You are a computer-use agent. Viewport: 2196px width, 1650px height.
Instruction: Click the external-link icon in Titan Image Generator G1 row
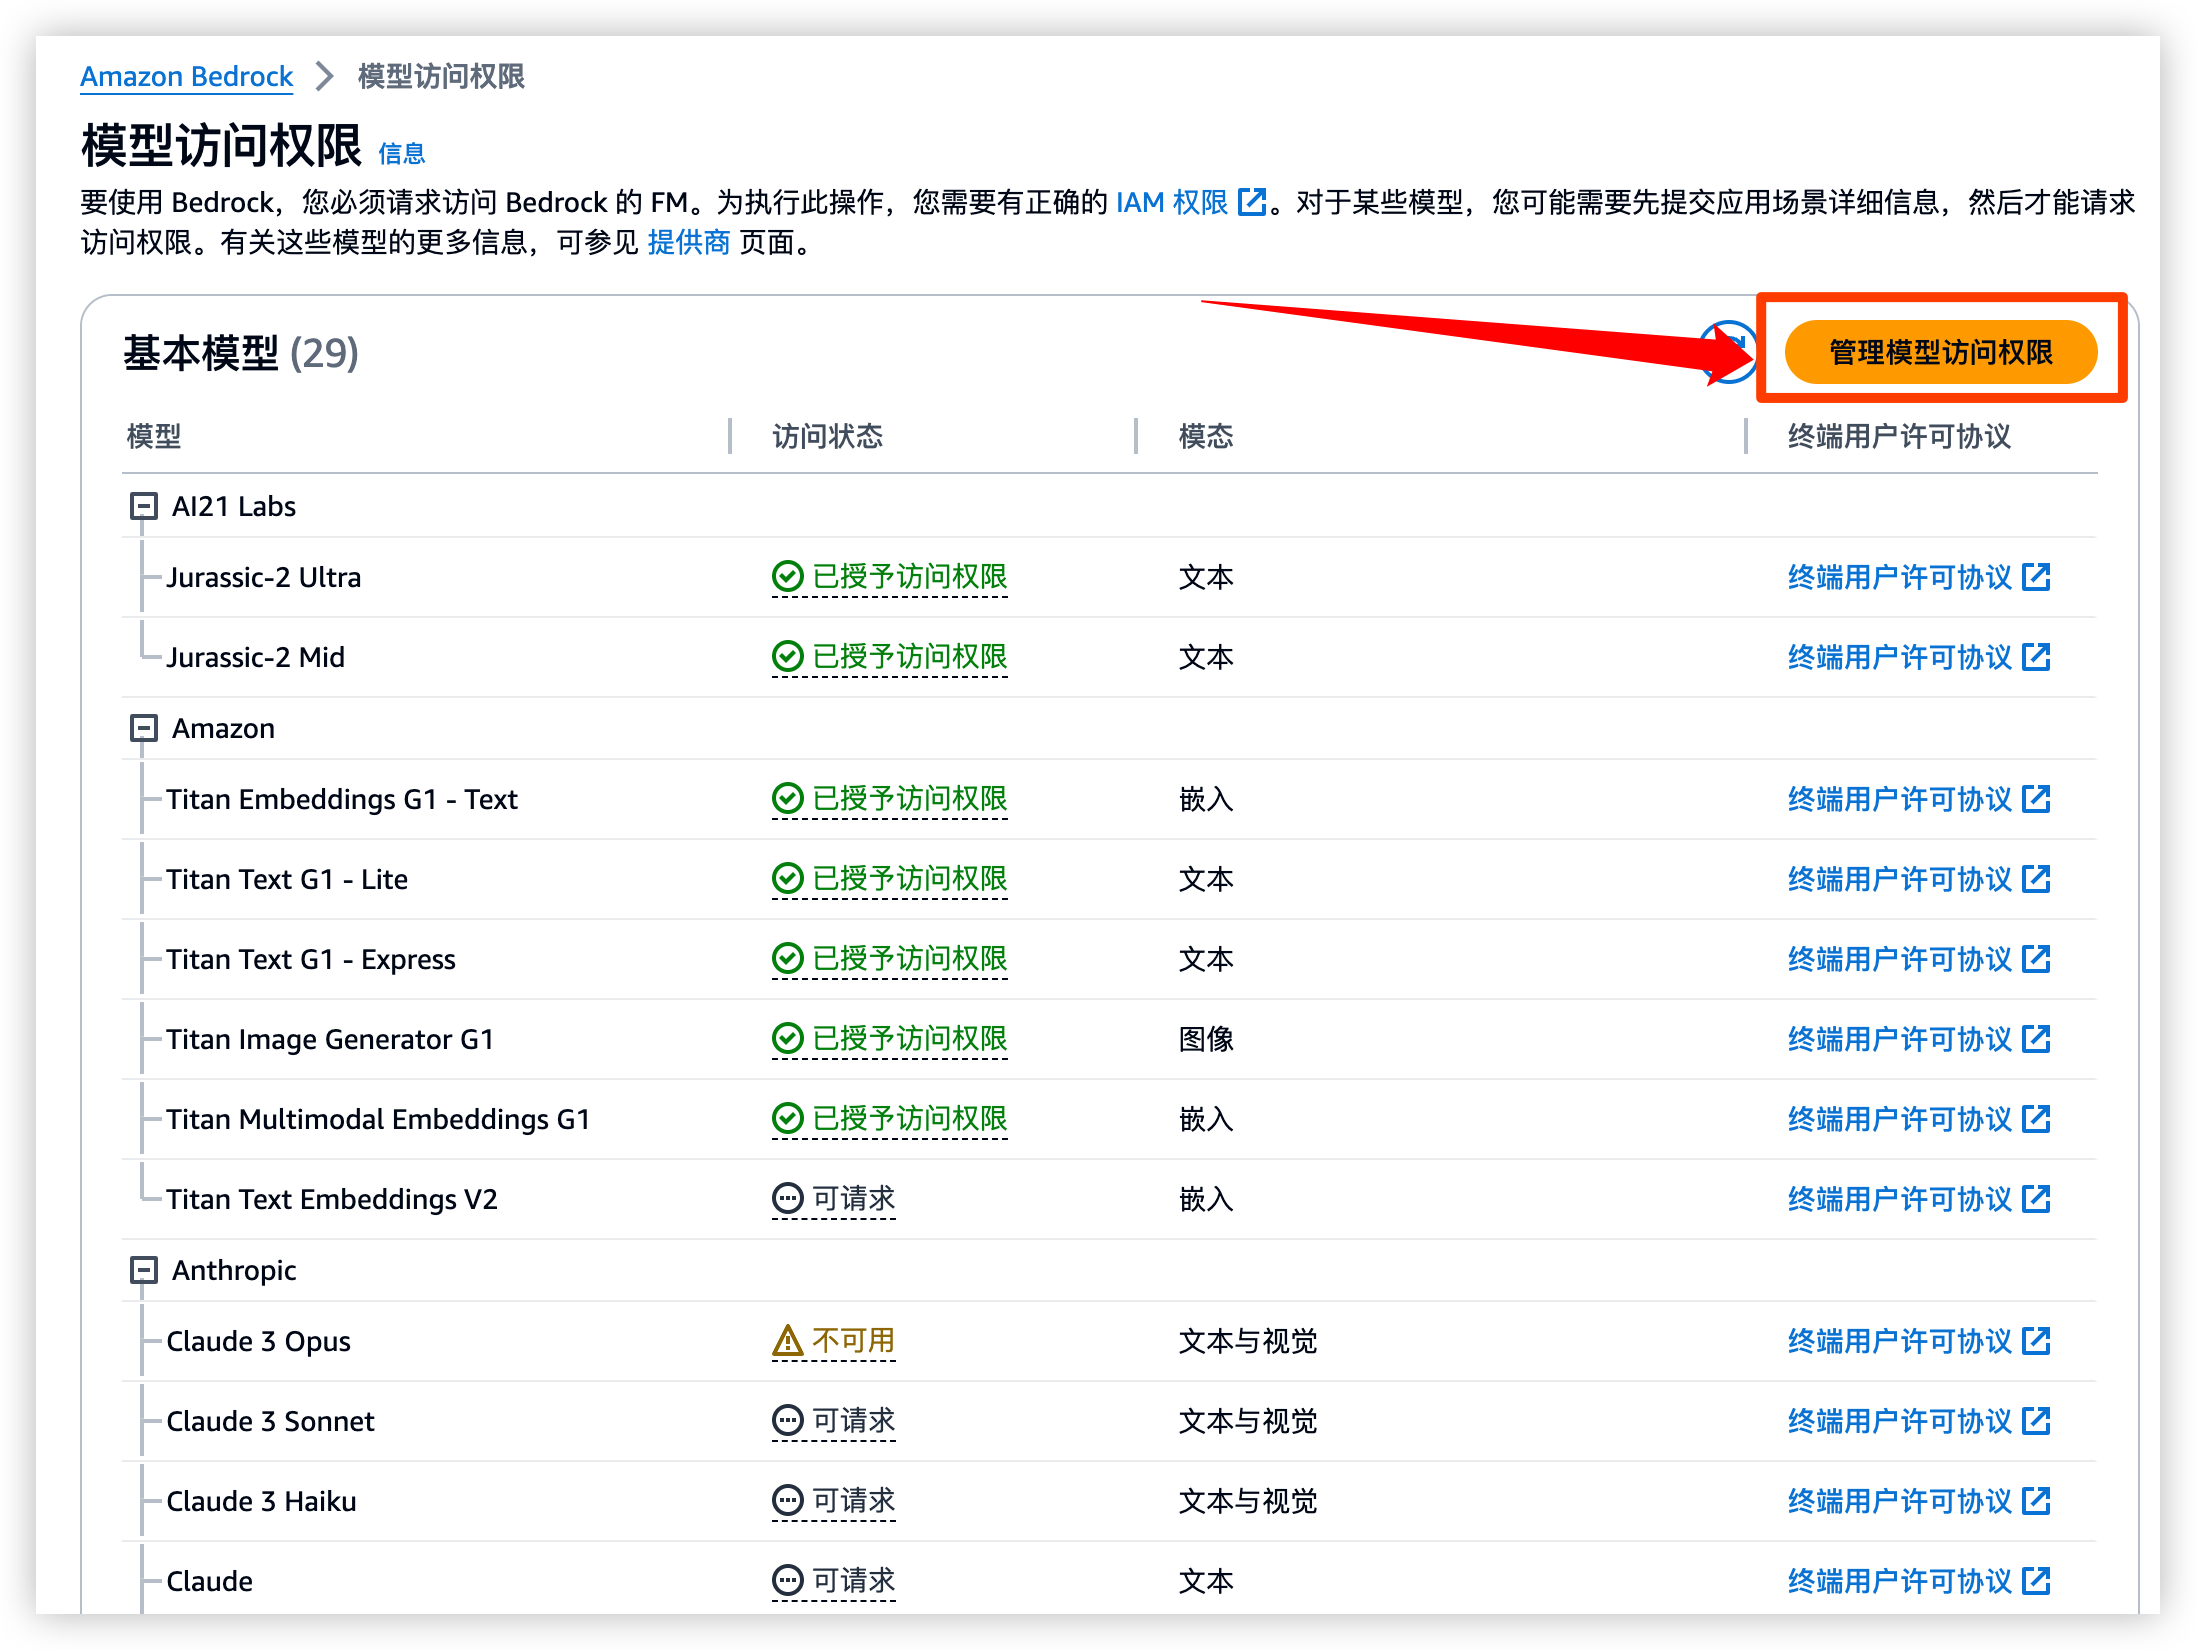point(2036,1039)
